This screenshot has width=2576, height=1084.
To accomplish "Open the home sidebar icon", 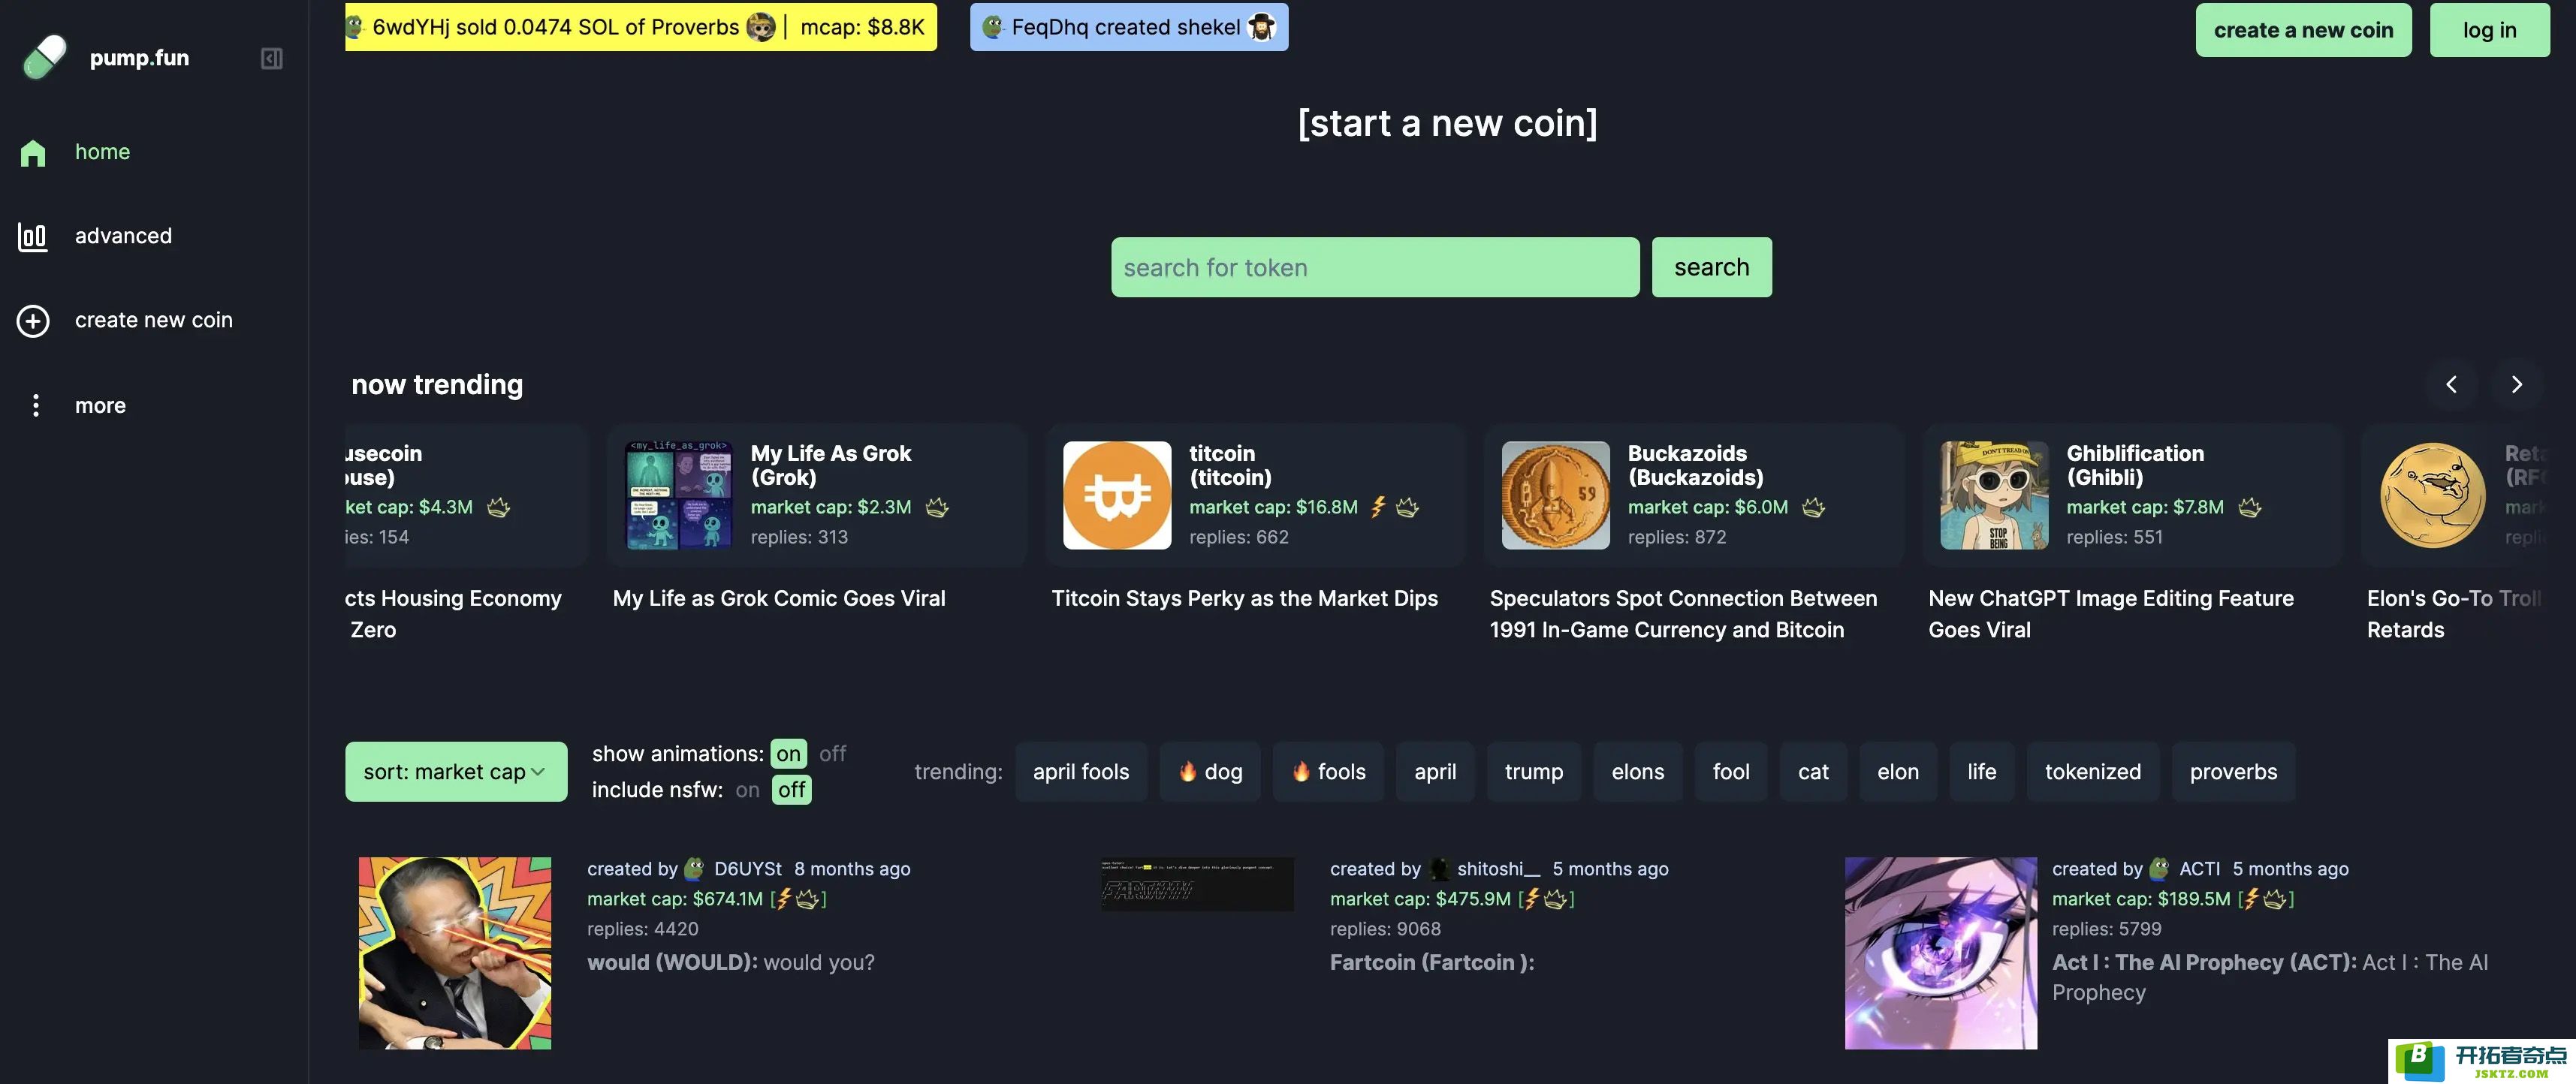I will (x=33, y=153).
